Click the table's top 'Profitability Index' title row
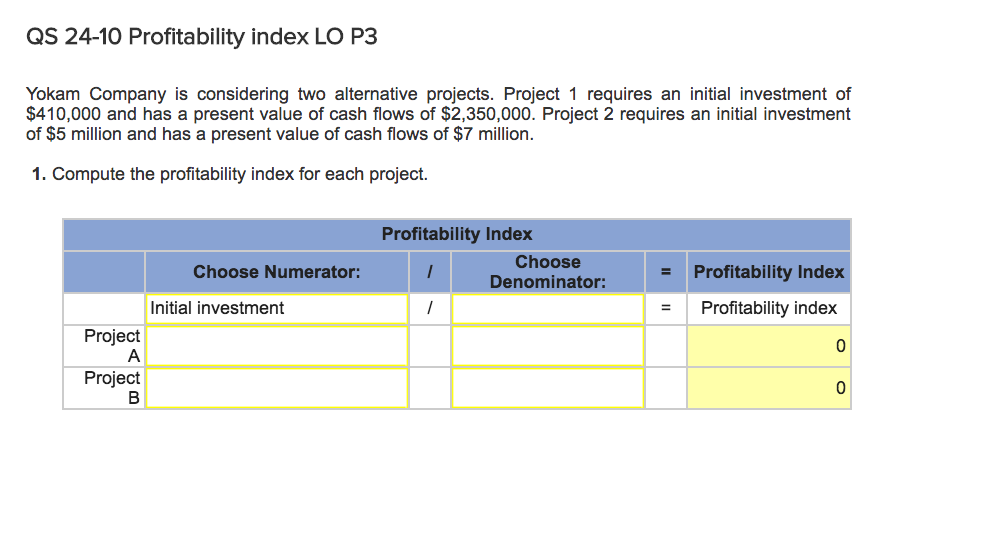The height and width of the screenshot is (540, 996). pyautogui.click(x=457, y=234)
